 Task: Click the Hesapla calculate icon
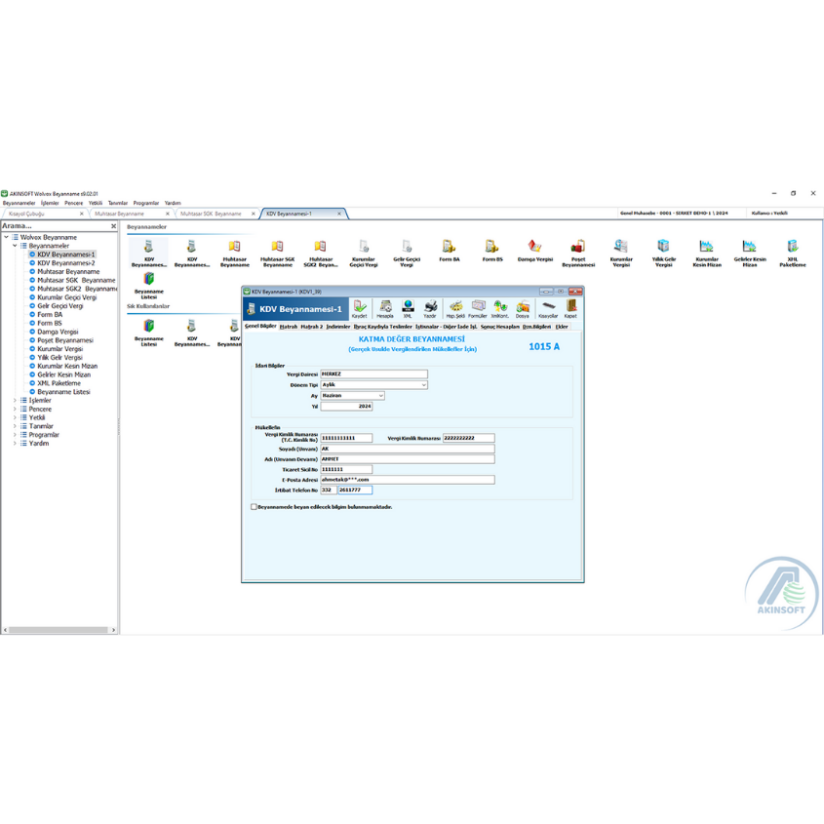(384, 308)
